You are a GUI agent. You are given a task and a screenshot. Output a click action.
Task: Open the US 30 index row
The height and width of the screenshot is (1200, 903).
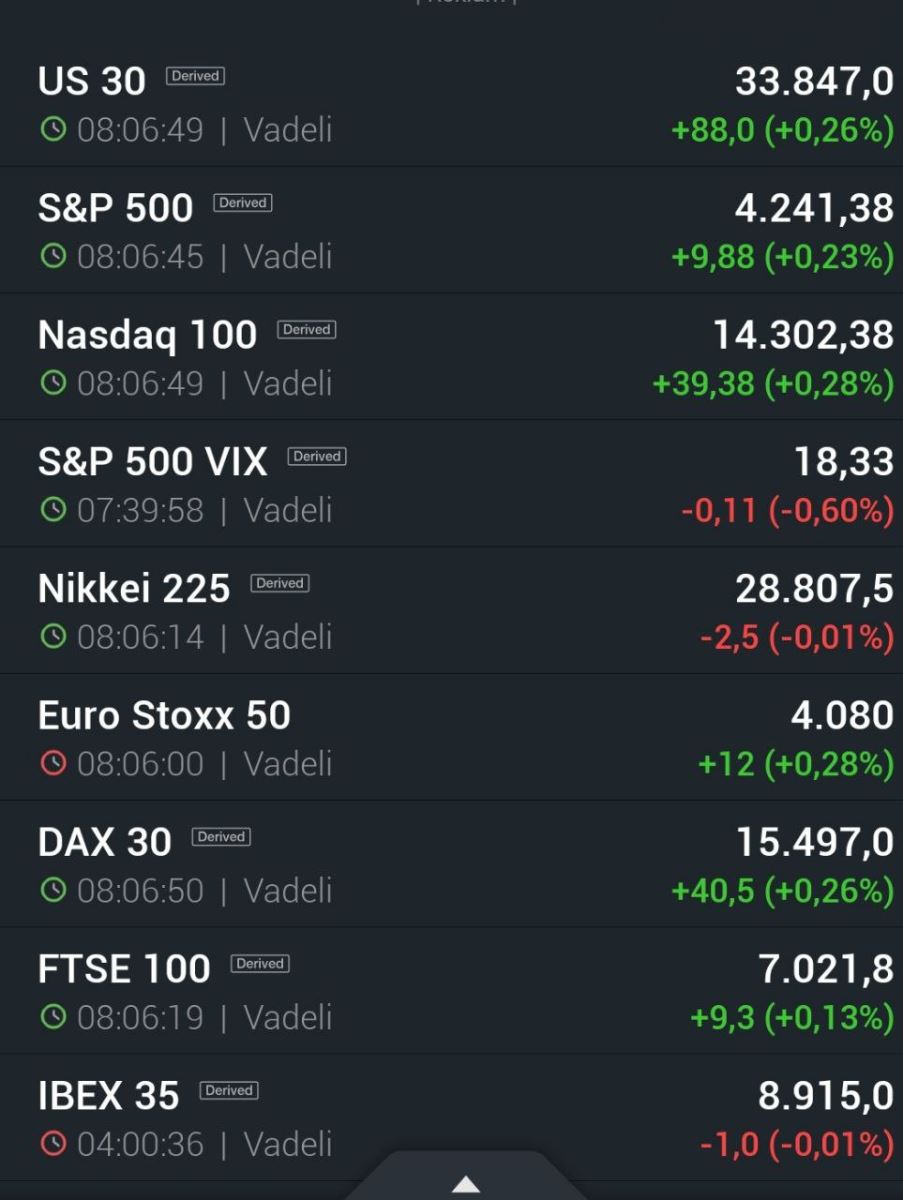tap(451, 104)
